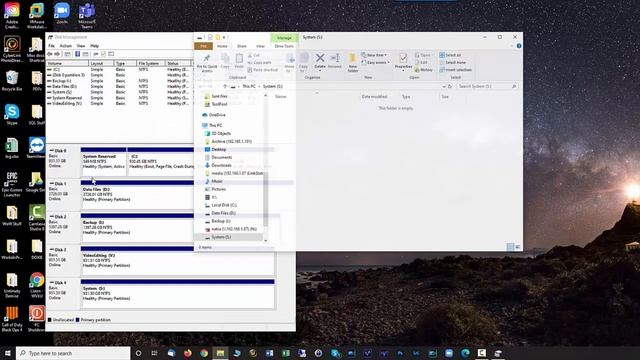
Task: Select VideoEditing (V:) row in volume list
Action: pos(118,104)
